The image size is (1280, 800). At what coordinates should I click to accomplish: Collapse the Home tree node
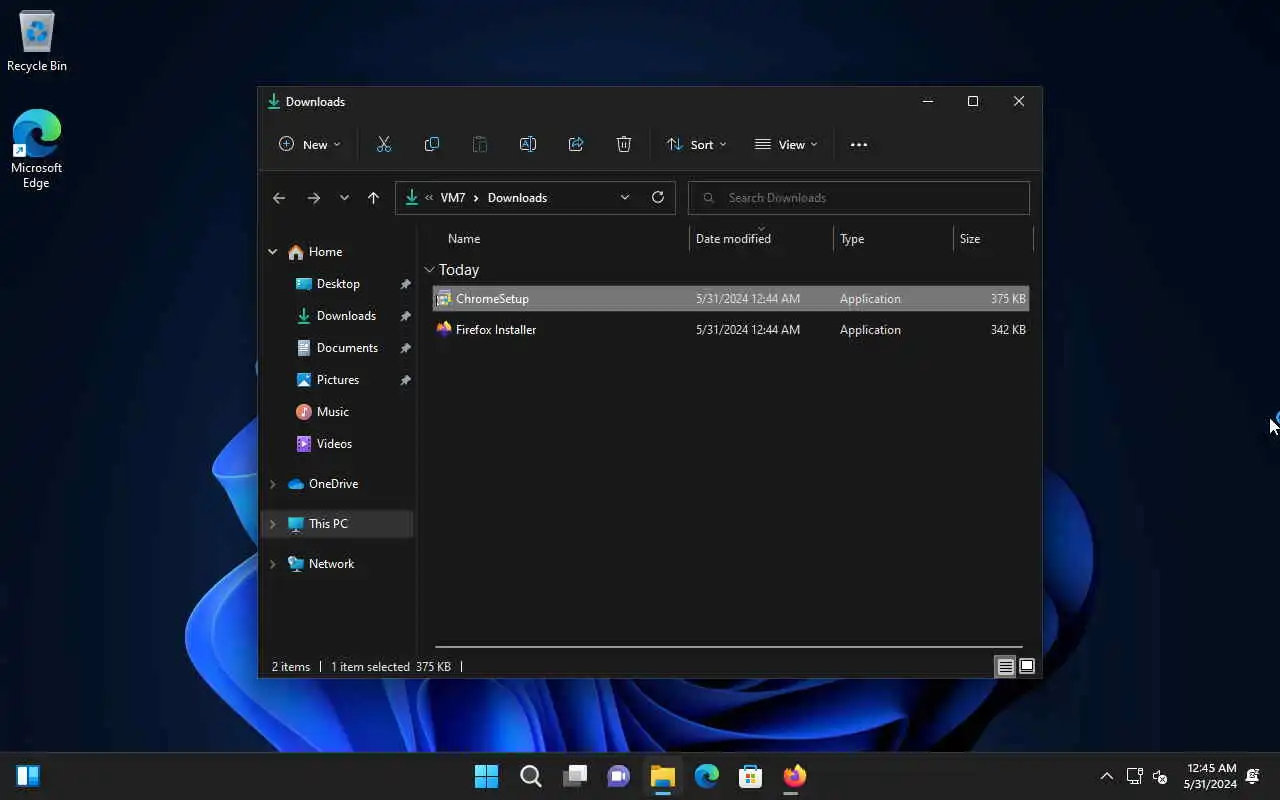point(273,252)
